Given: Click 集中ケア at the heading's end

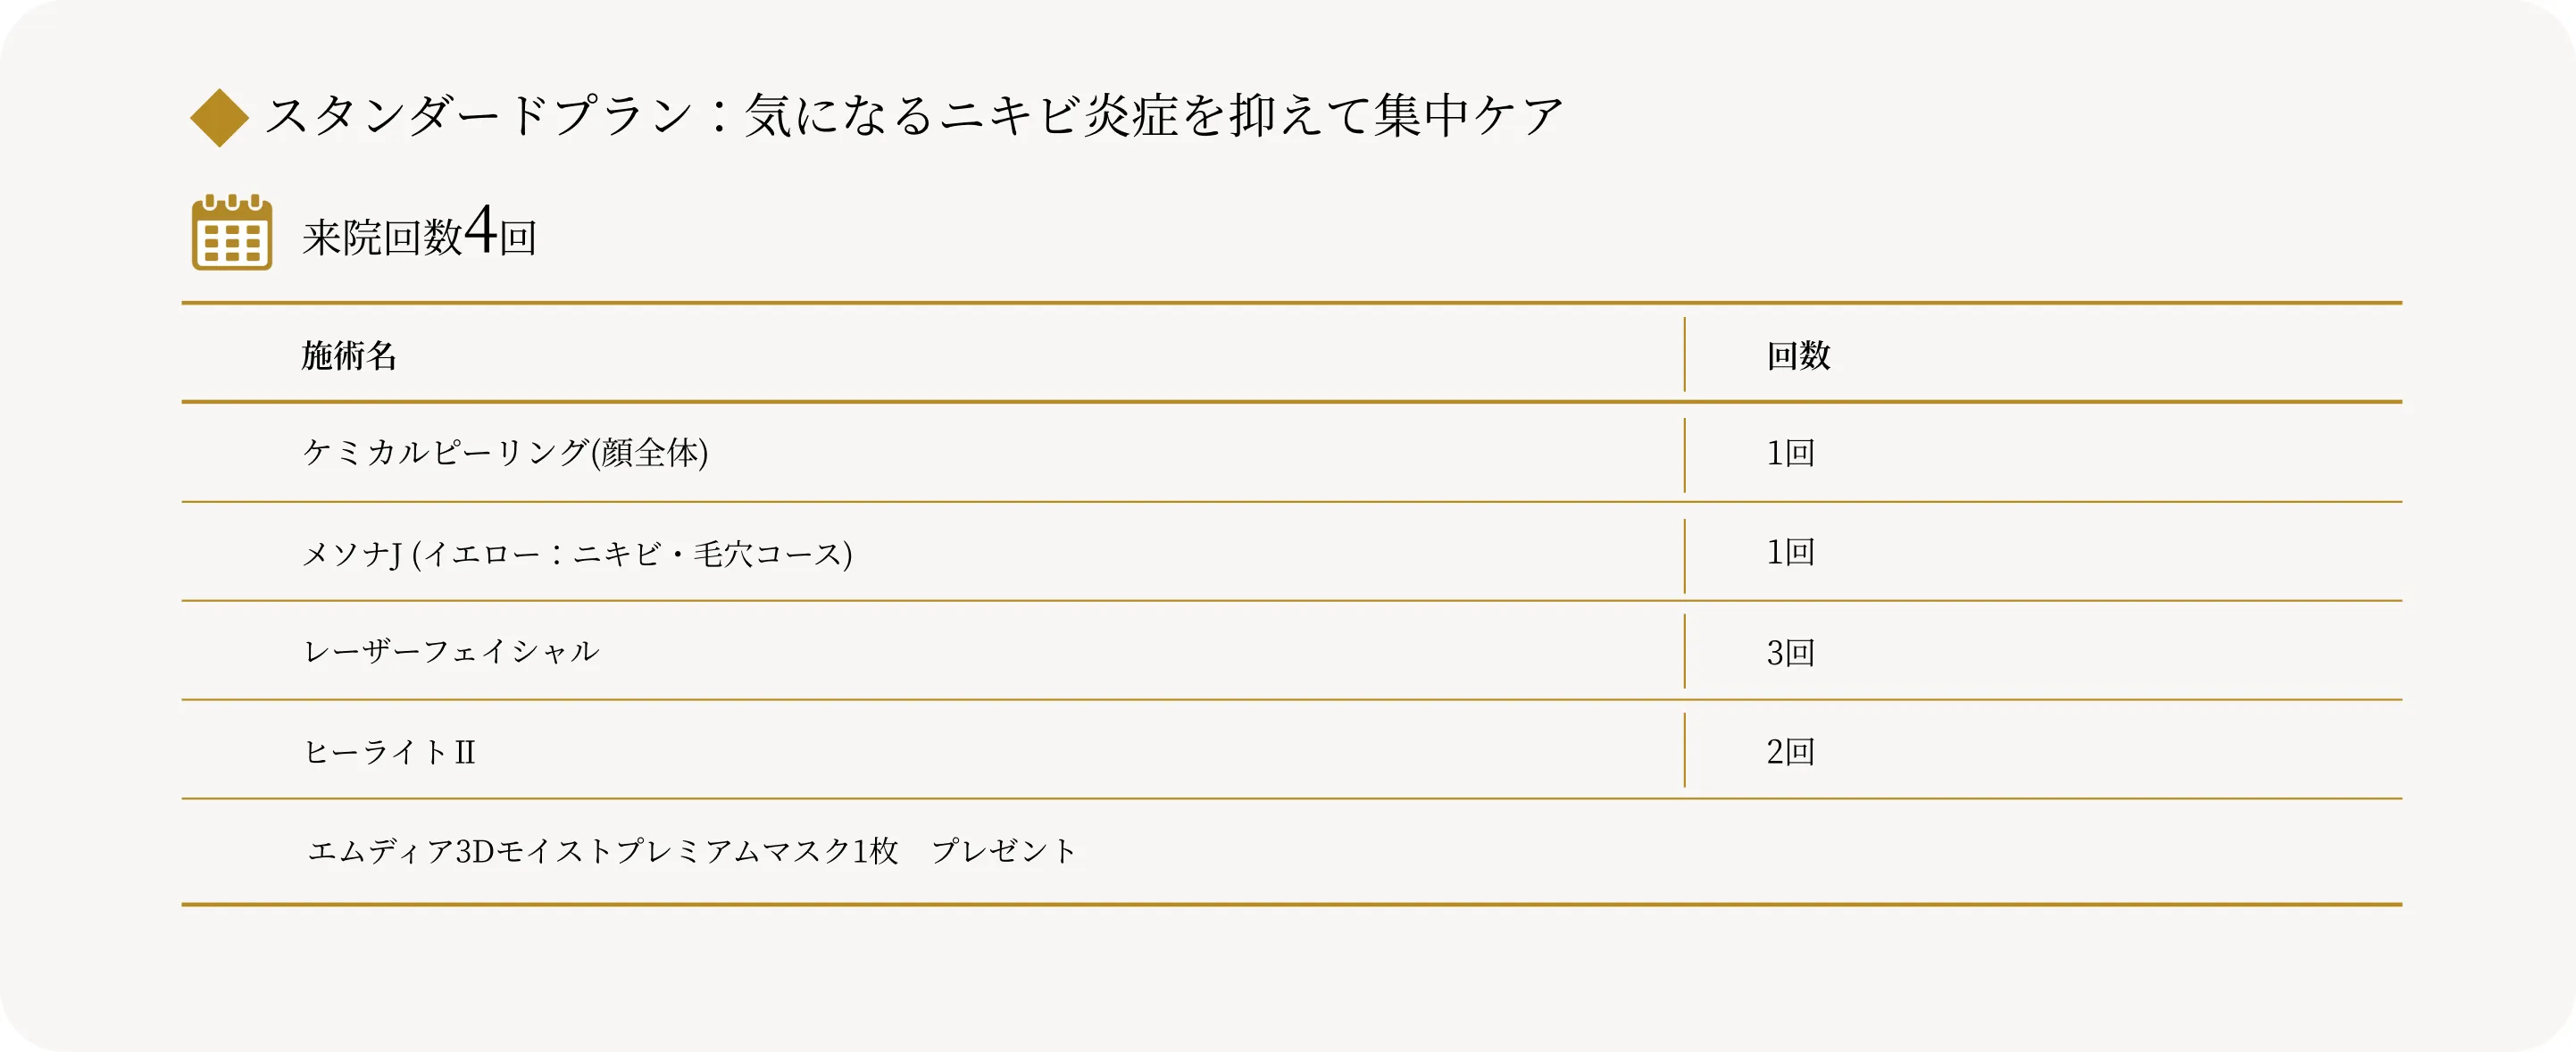Looking at the screenshot, I should 1468,115.
